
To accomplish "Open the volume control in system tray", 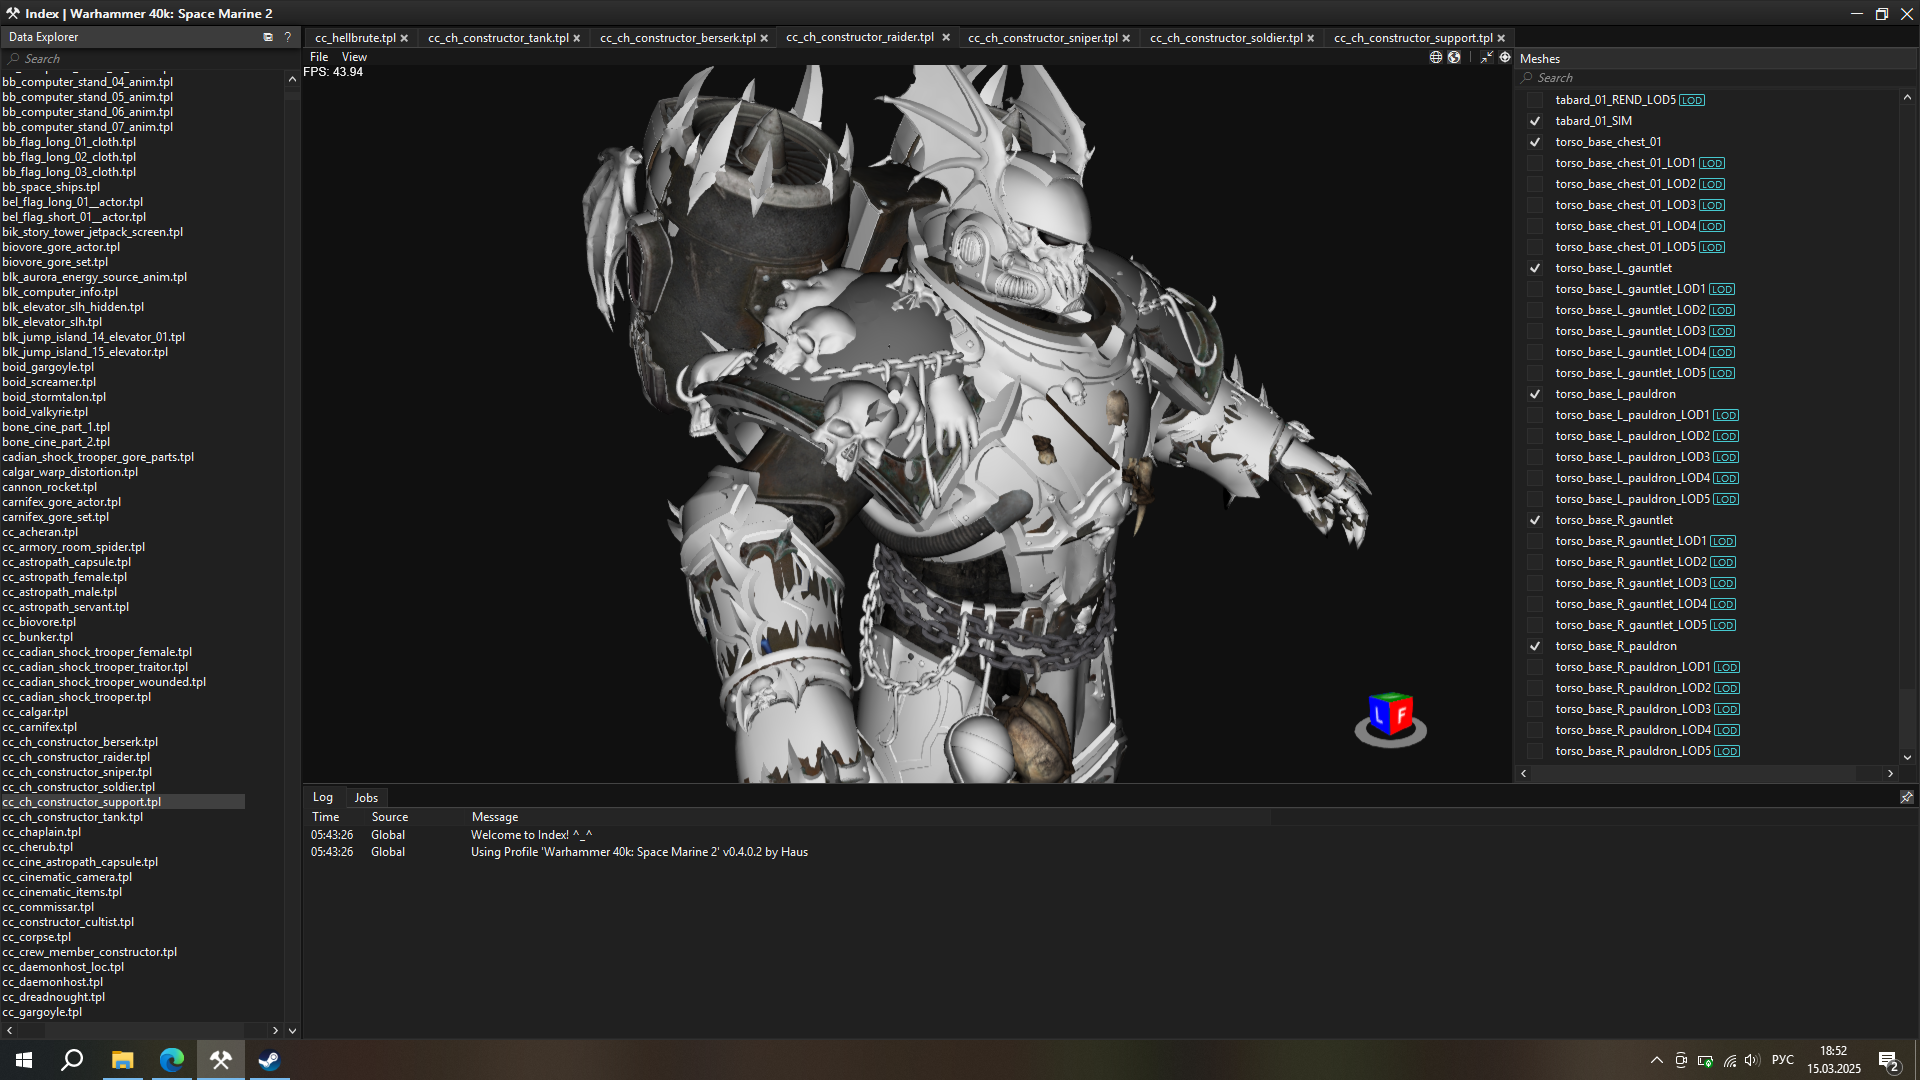I will click(x=1751, y=1060).
